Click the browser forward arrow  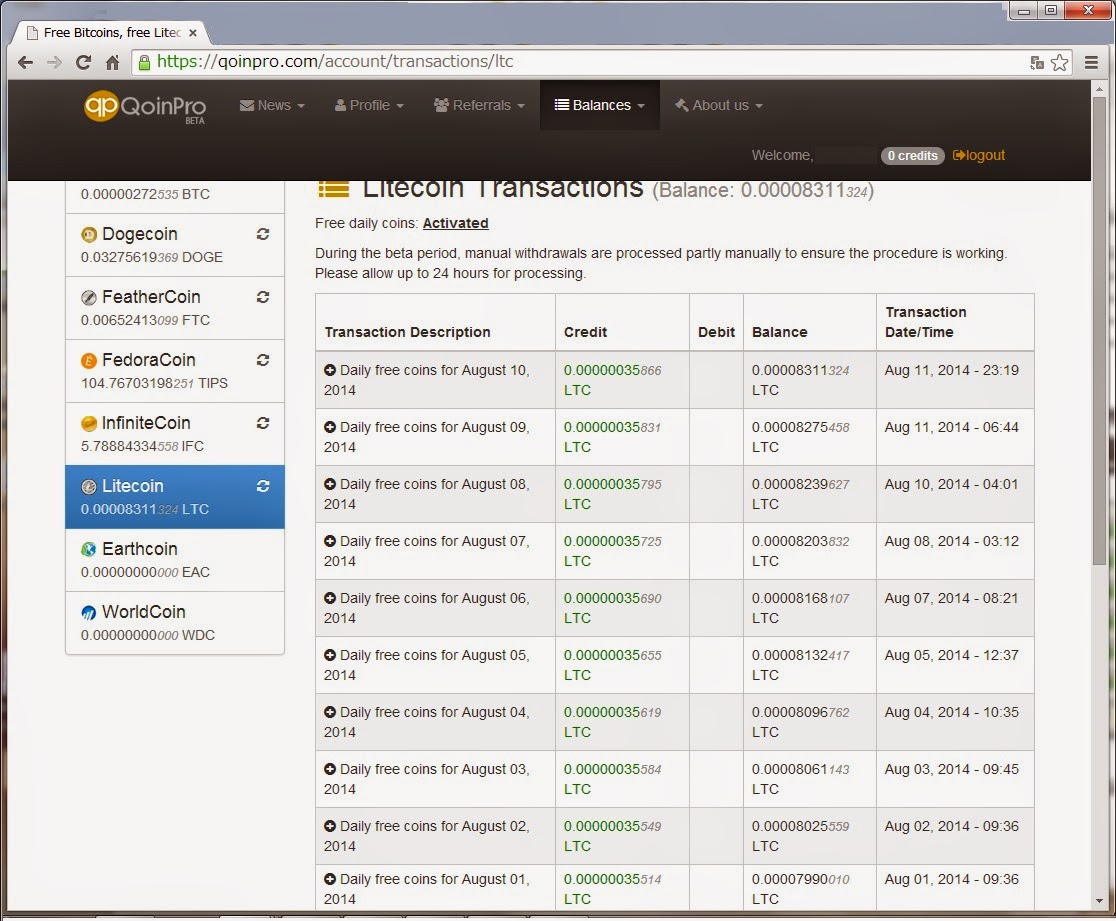(x=54, y=63)
